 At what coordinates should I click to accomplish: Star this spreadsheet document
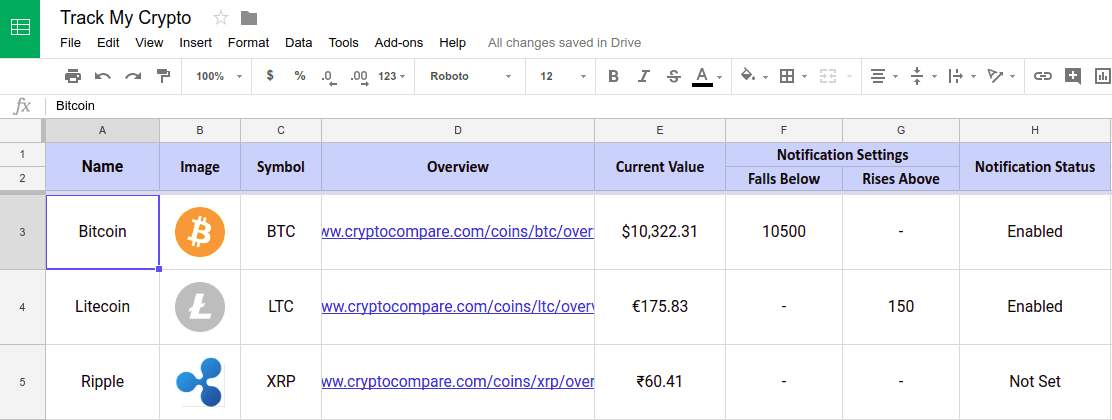point(221,18)
